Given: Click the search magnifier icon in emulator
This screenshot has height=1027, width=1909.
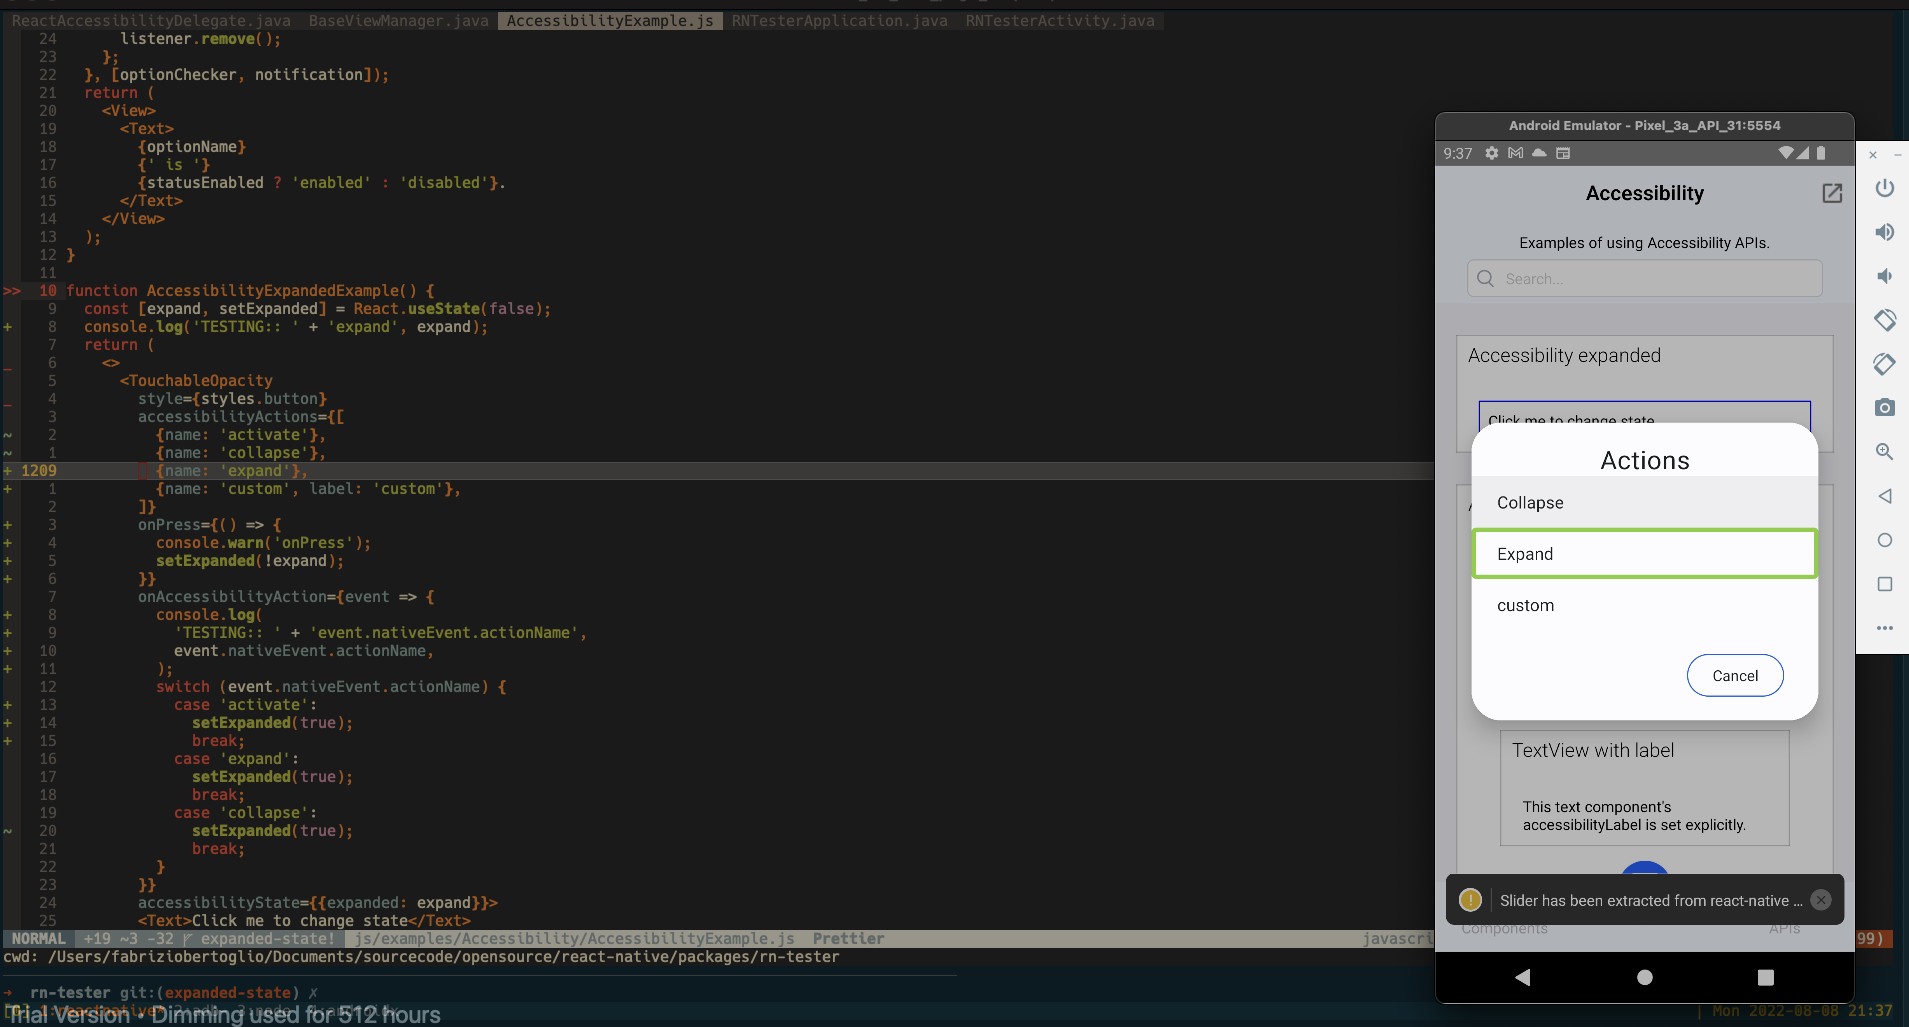Looking at the screenshot, I should coord(1485,278).
